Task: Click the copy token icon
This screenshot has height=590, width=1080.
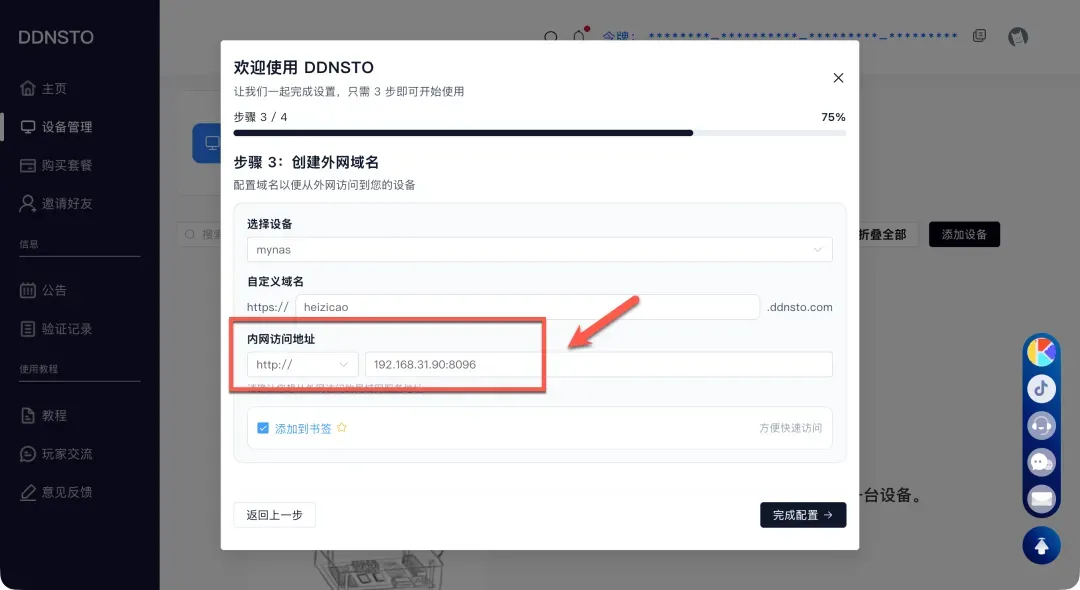Action: (979, 36)
